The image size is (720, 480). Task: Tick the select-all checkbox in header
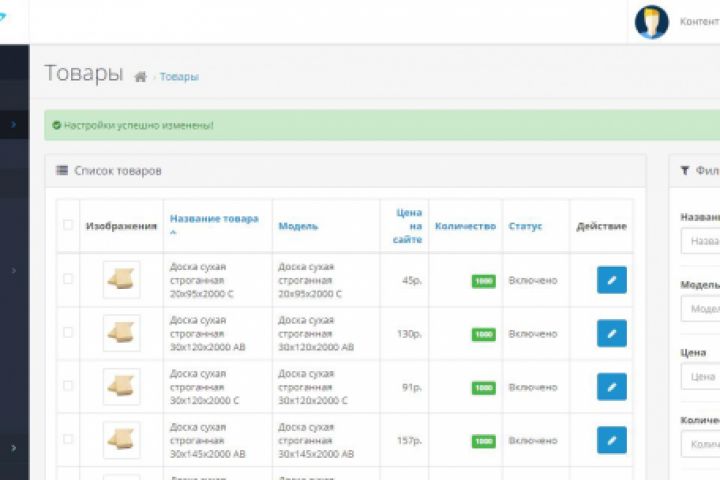click(x=68, y=225)
